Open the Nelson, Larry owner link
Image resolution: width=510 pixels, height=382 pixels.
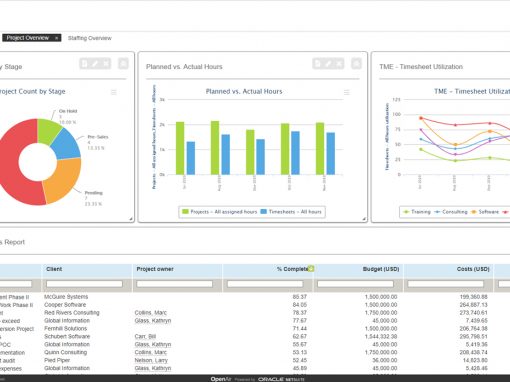point(151,360)
